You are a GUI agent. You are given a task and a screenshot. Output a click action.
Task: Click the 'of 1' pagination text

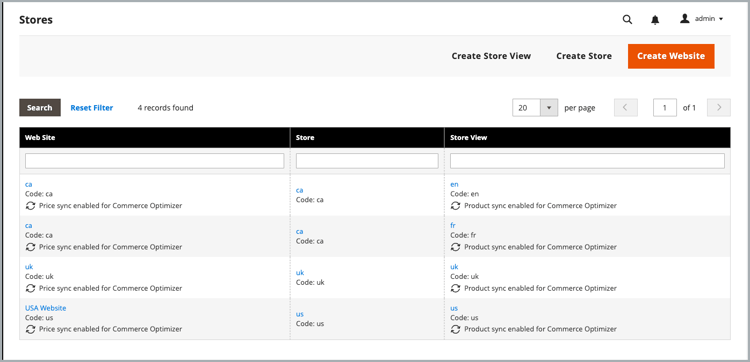click(x=689, y=108)
